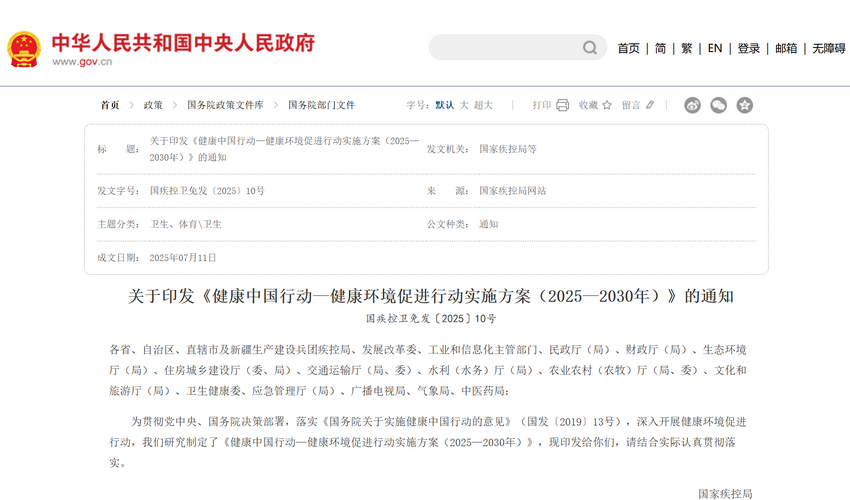Click the source value 国家疾控局网站

tap(513, 191)
